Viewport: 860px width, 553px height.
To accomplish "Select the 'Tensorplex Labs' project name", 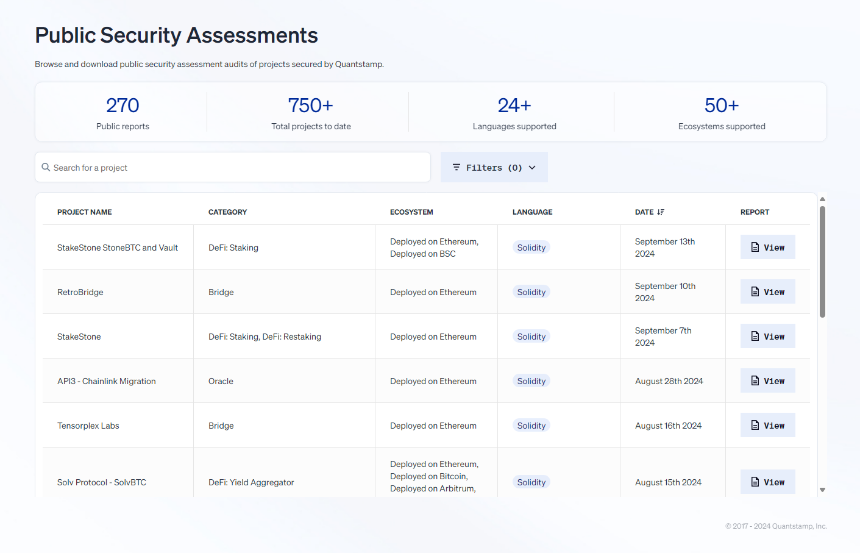I will tap(88, 425).
